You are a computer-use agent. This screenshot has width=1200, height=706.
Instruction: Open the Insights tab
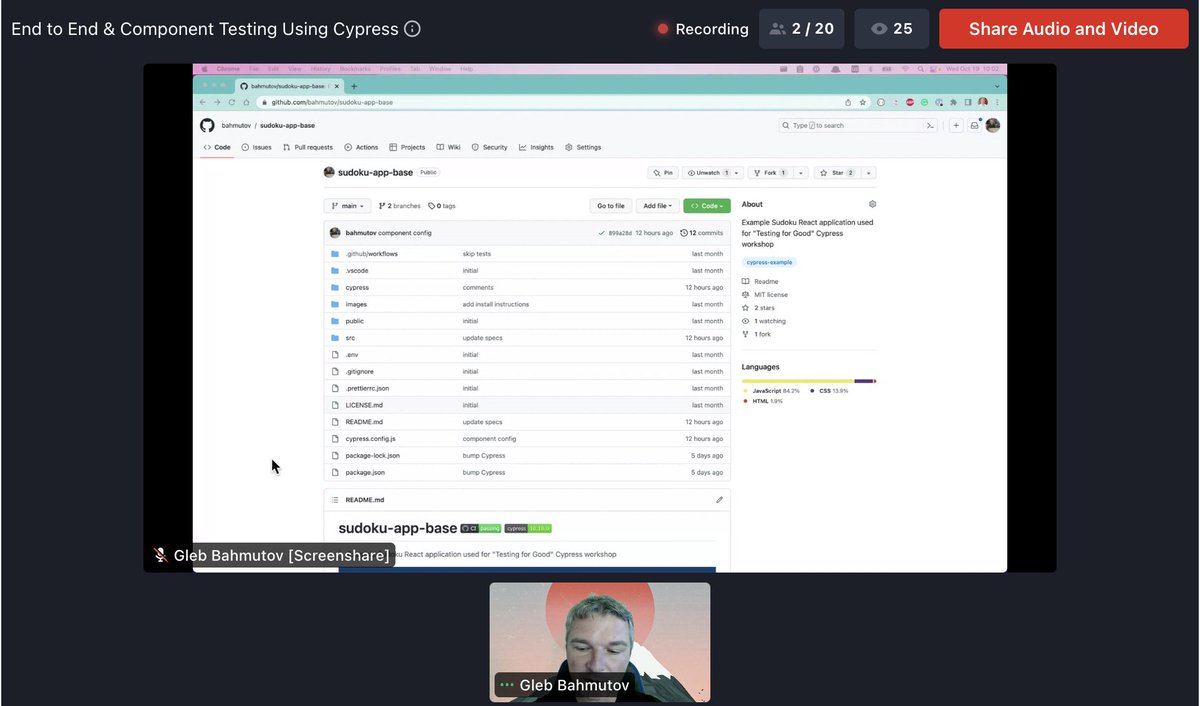pos(536,147)
